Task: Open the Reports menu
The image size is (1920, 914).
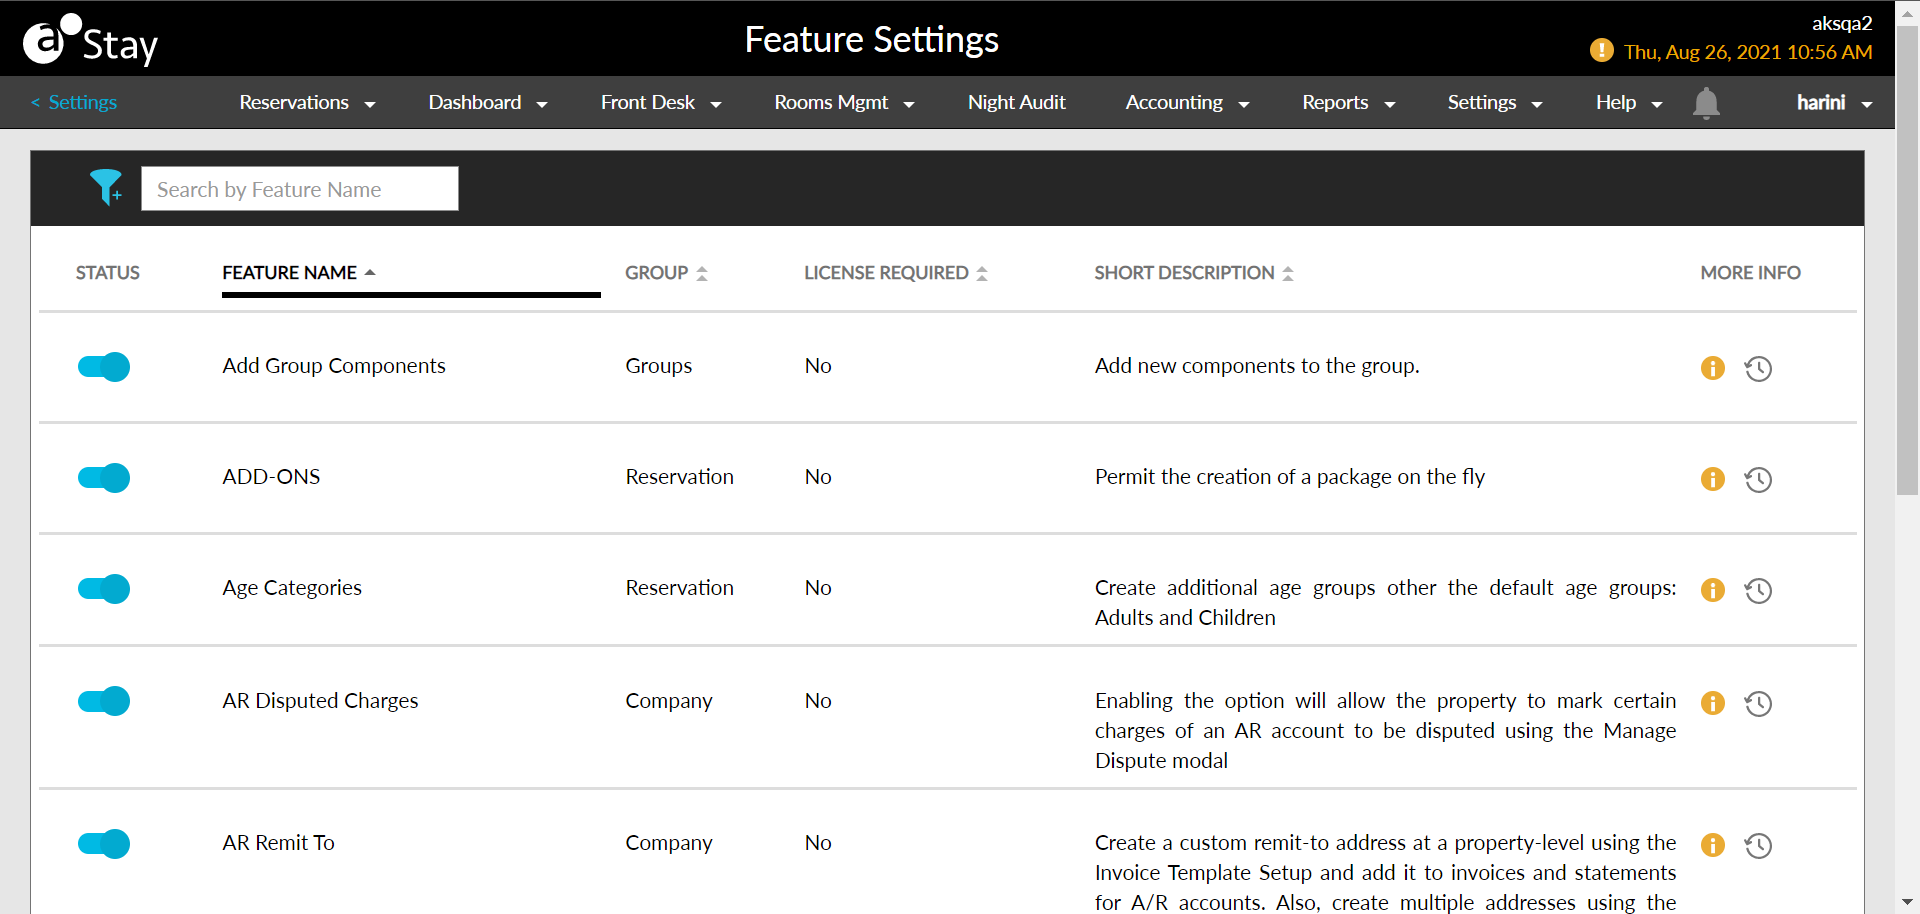Action: point(1347,102)
